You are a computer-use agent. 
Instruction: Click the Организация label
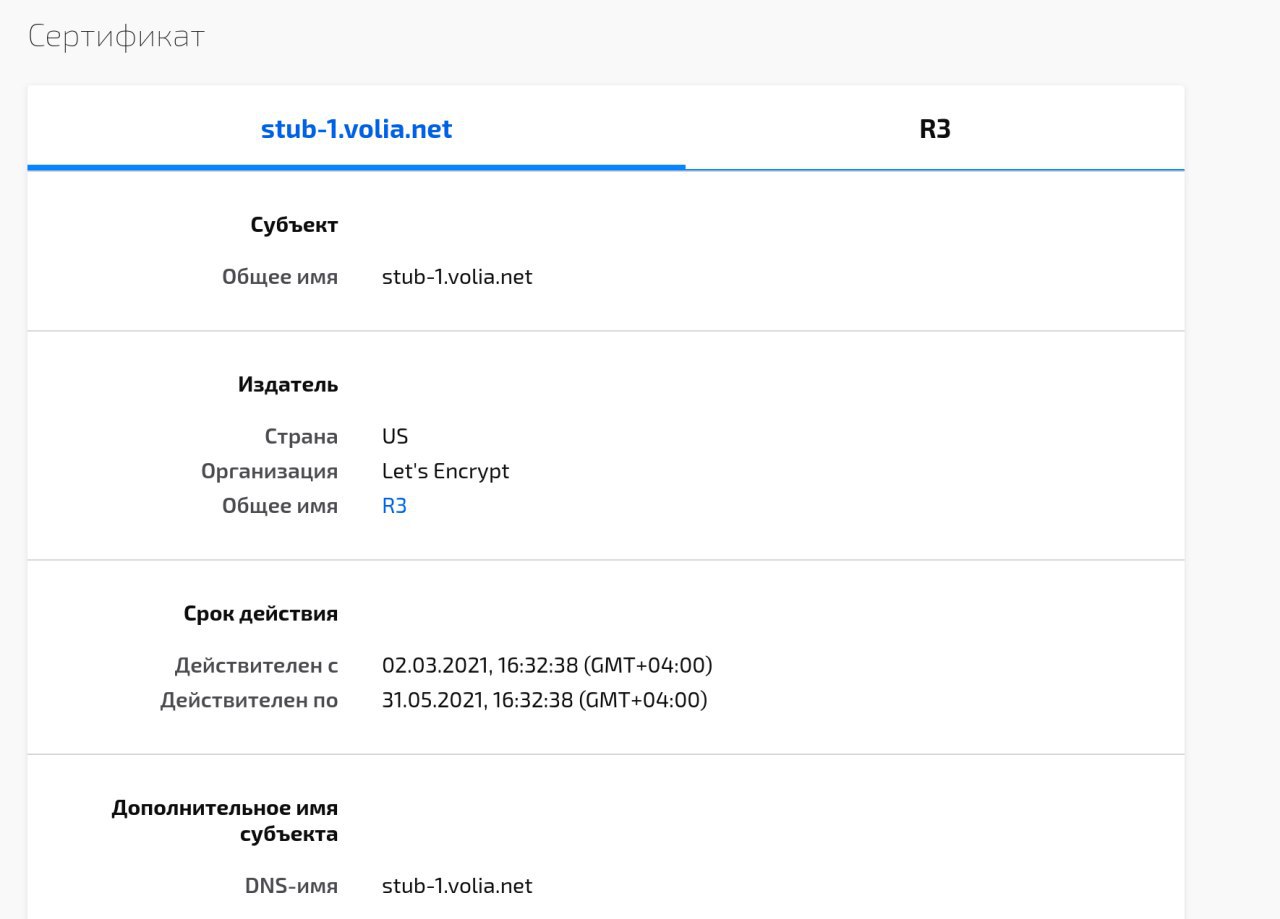coord(269,471)
